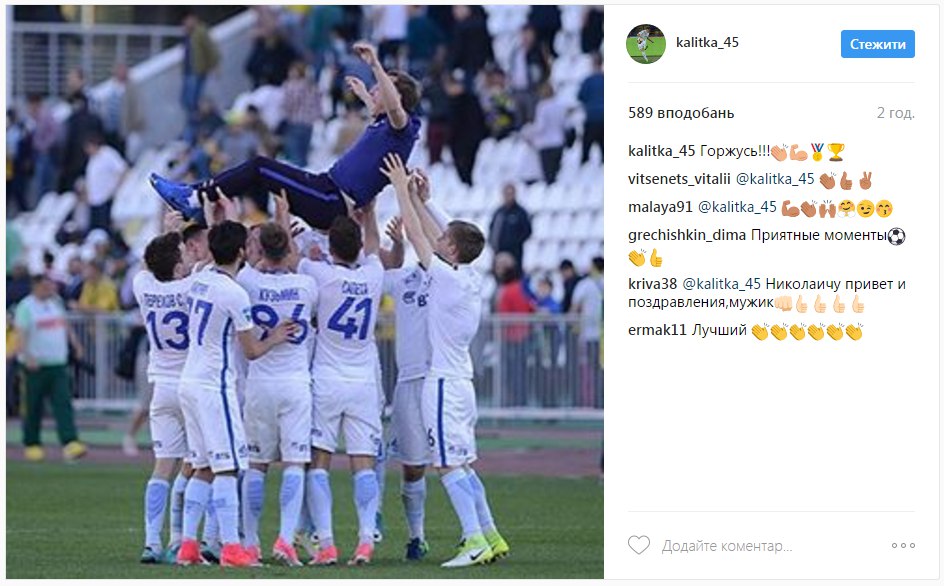Open the three-dots more options menu
The width and height of the screenshot is (944, 586).
point(903,546)
